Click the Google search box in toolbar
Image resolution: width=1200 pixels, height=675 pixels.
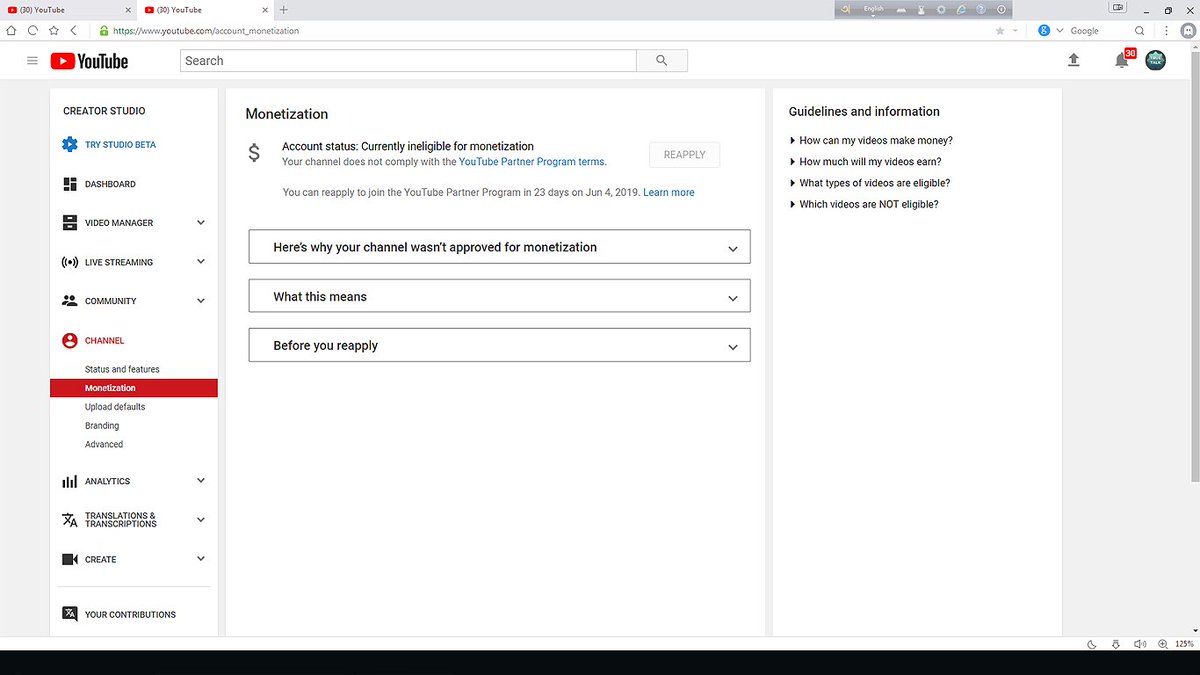pyautogui.click(x=1100, y=31)
